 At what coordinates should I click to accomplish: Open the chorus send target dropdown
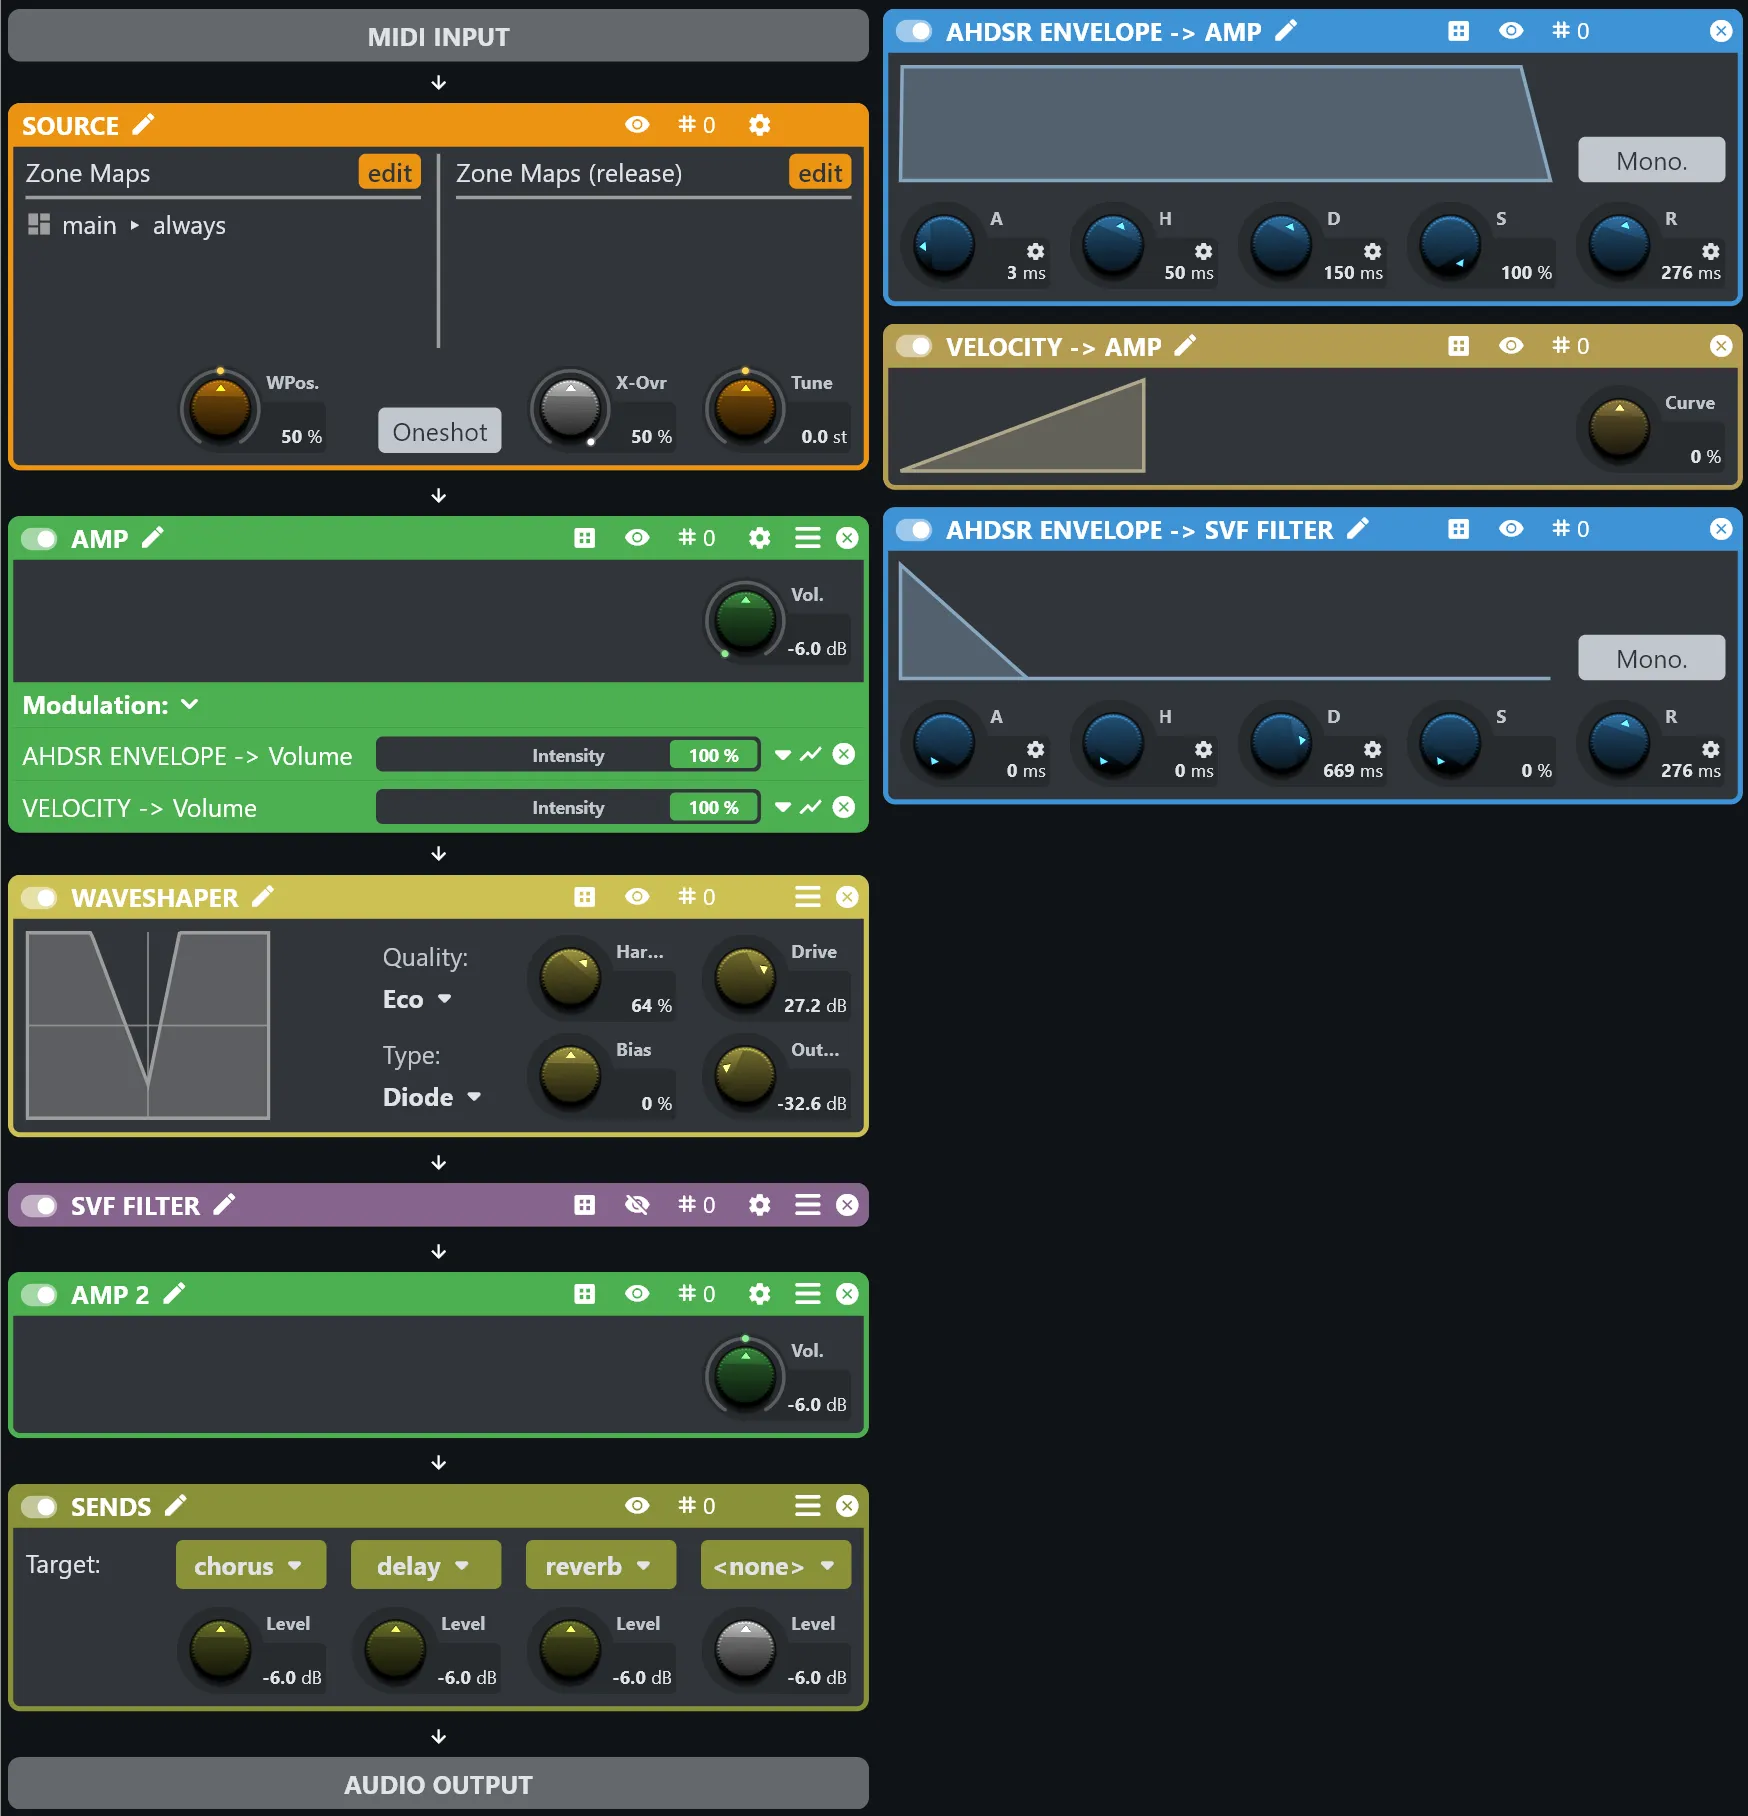[251, 1565]
